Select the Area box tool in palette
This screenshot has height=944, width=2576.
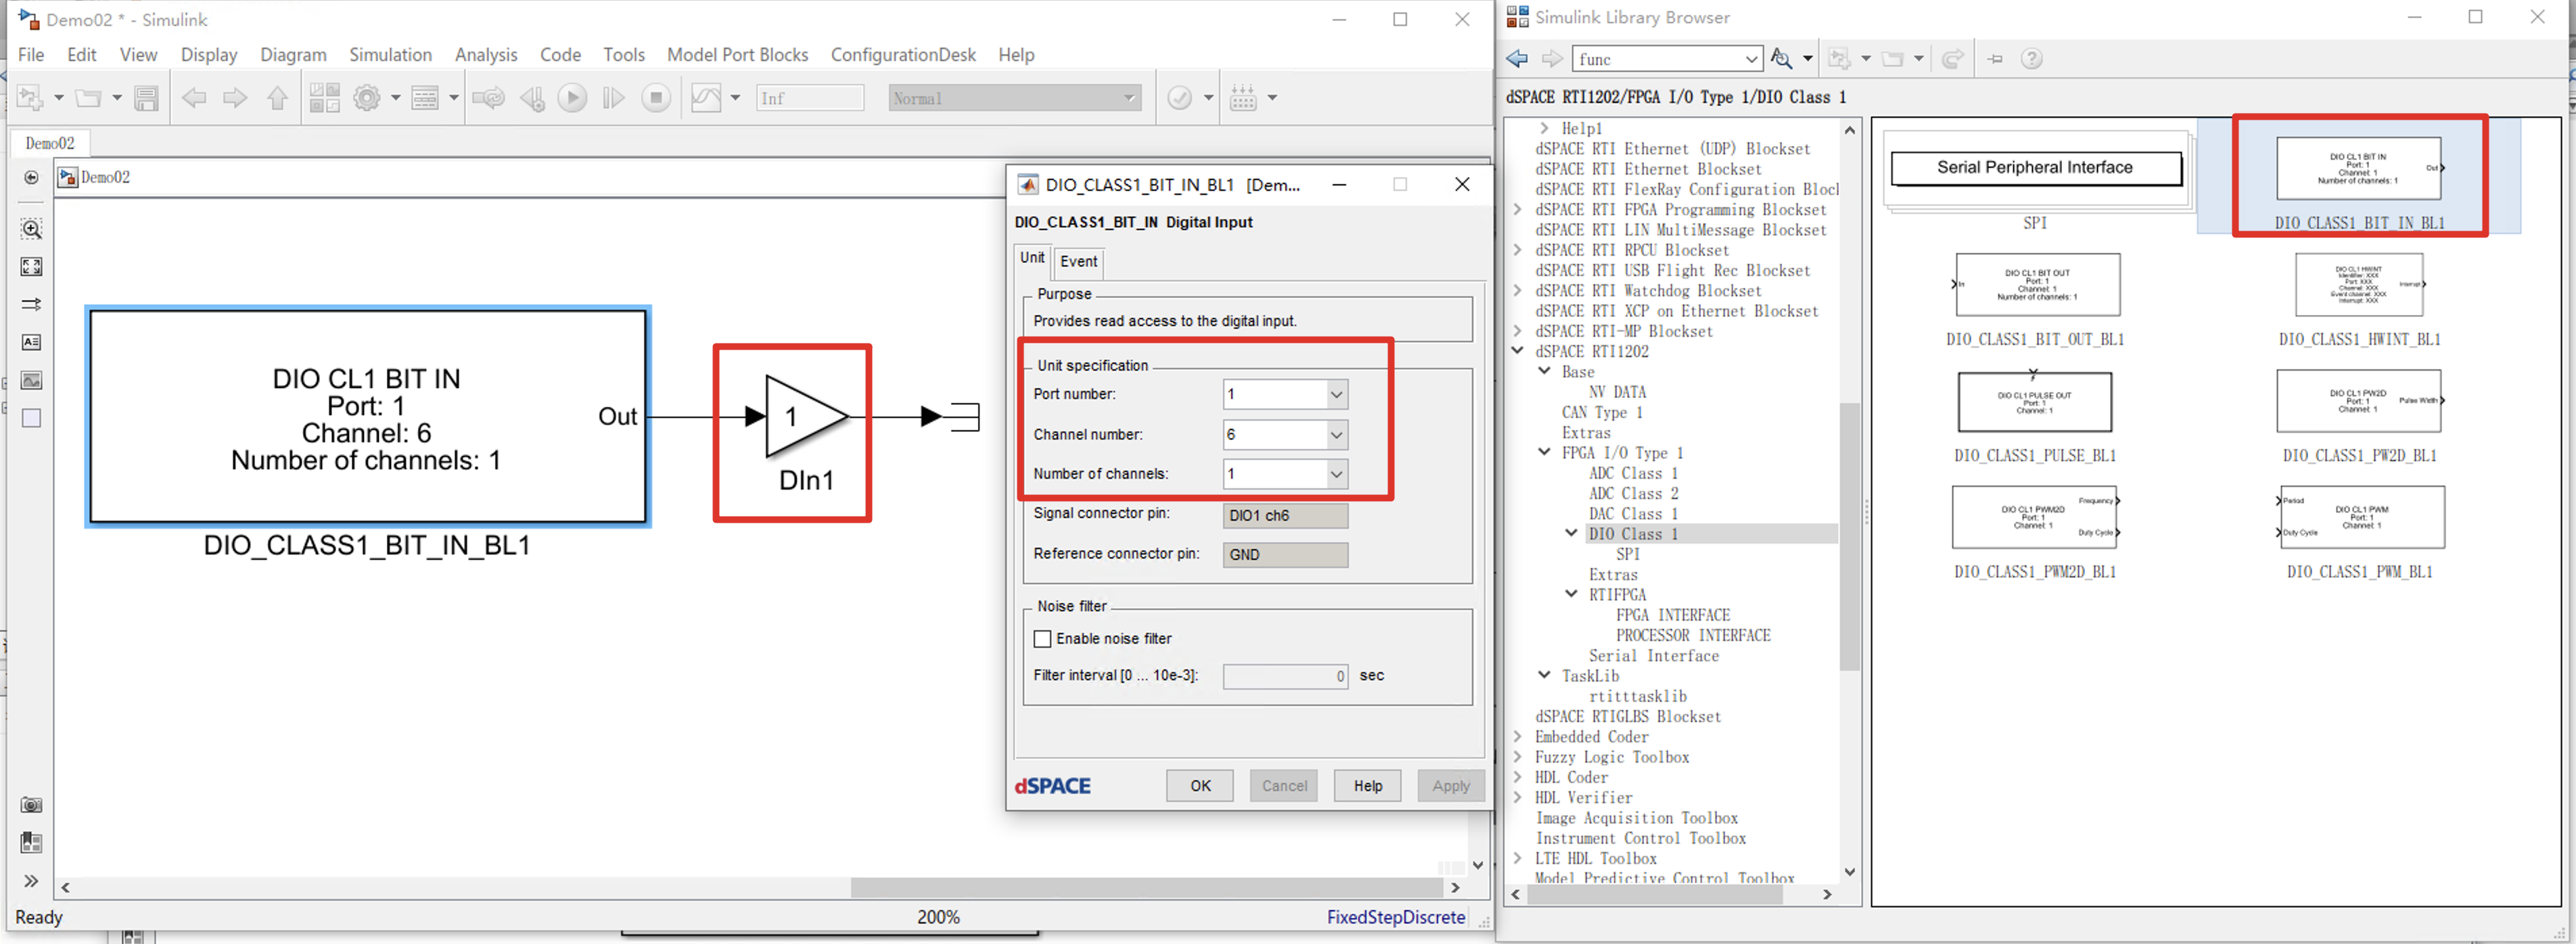[31, 418]
